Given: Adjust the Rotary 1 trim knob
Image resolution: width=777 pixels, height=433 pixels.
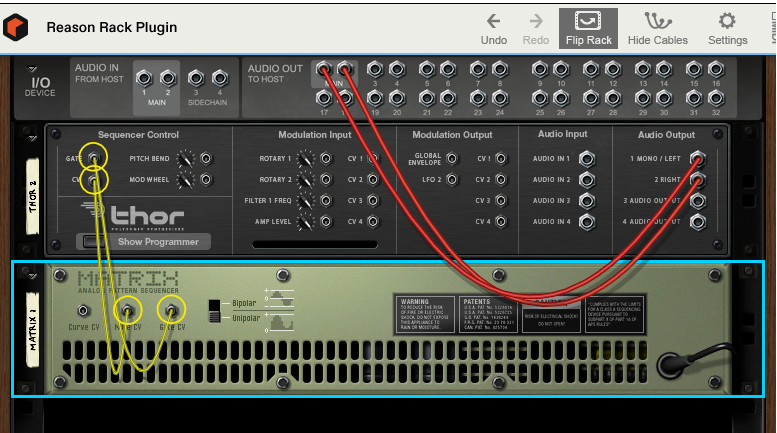Looking at the screenshot, I should (305, 159).
